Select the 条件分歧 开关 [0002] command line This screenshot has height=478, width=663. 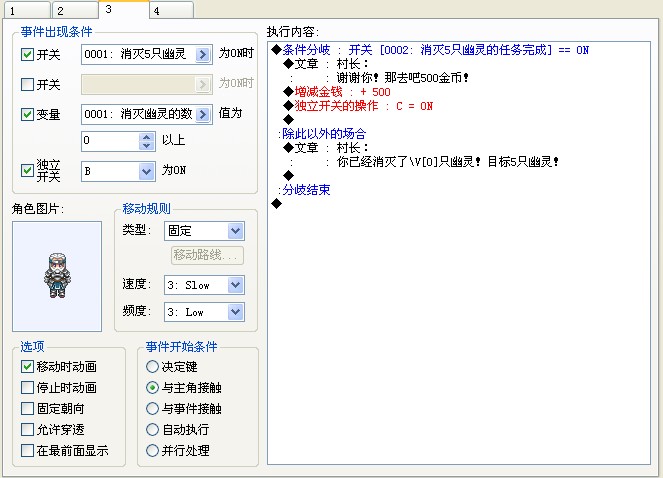coord(430,50)
